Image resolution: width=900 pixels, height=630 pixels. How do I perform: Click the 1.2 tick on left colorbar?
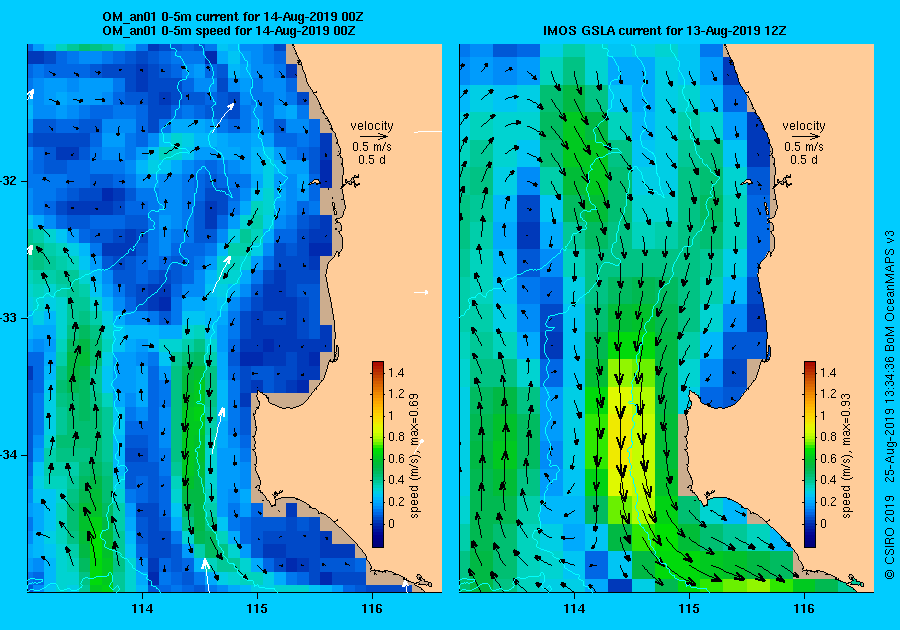(396, 394)
